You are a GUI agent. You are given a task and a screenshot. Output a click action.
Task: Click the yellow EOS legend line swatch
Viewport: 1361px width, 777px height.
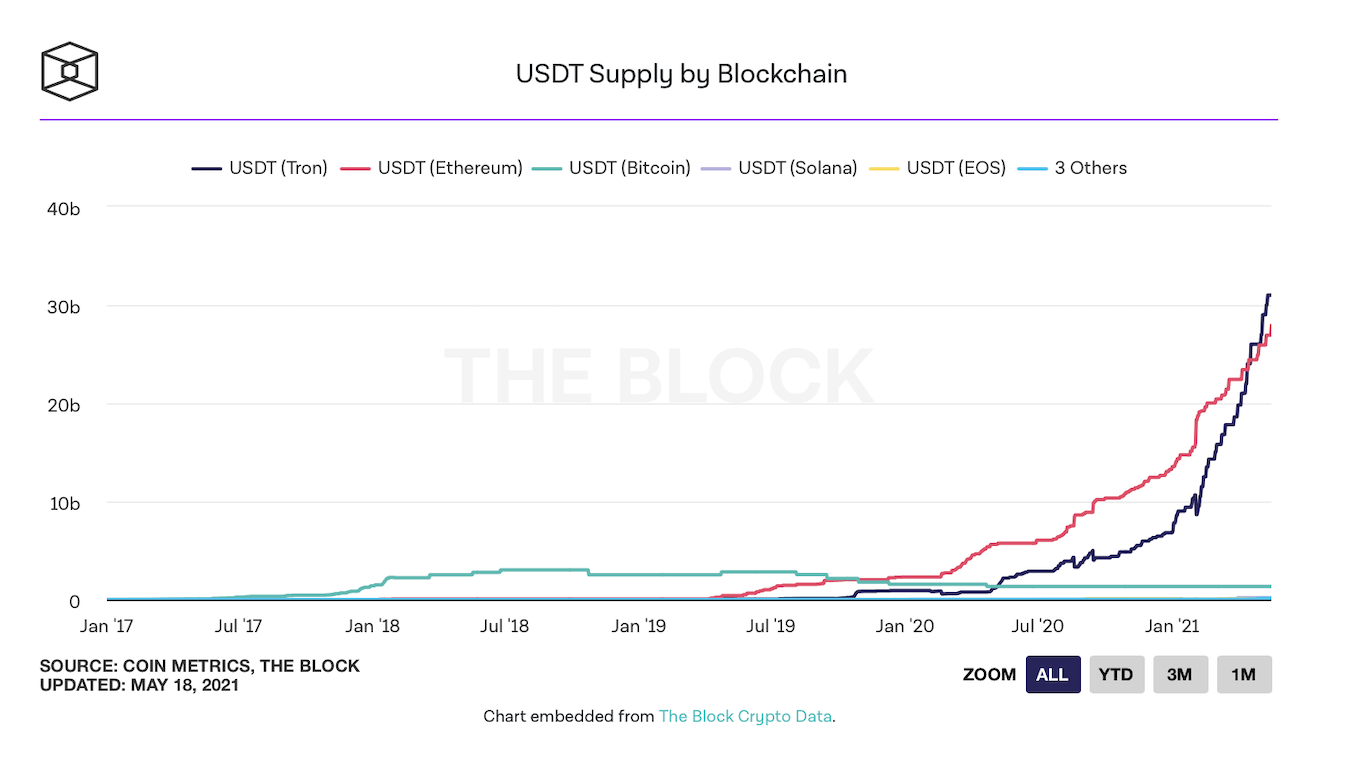tap(886, 169)
